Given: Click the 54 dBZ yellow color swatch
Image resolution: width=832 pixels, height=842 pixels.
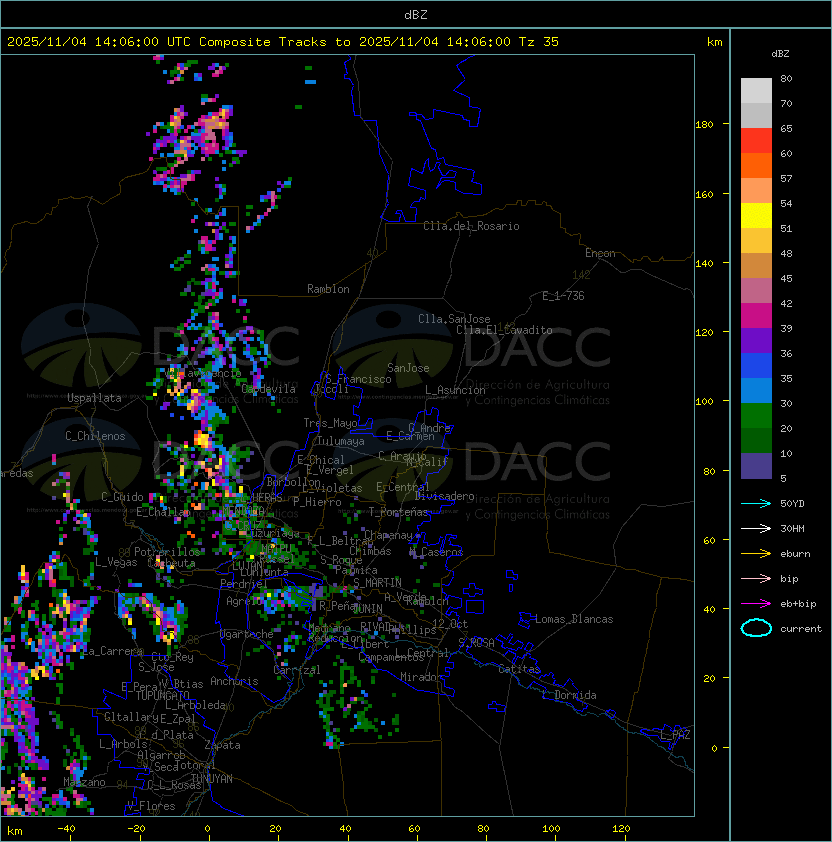Looking at the screenshot, I should click(x=756, y=216).
